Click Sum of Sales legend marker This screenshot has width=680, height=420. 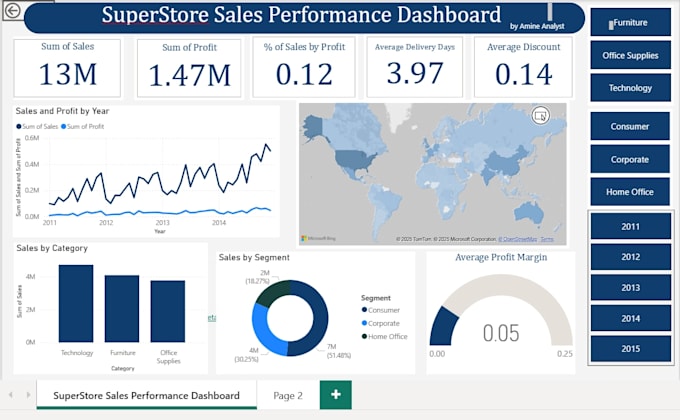click(x=19, y=127)
